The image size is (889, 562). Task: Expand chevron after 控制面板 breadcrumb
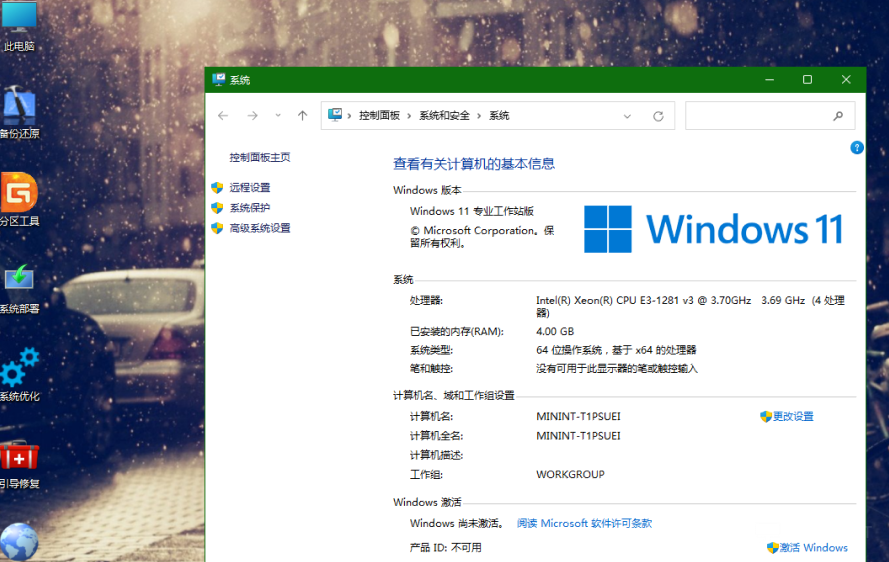pyautogui.click(x=409, y=116)
